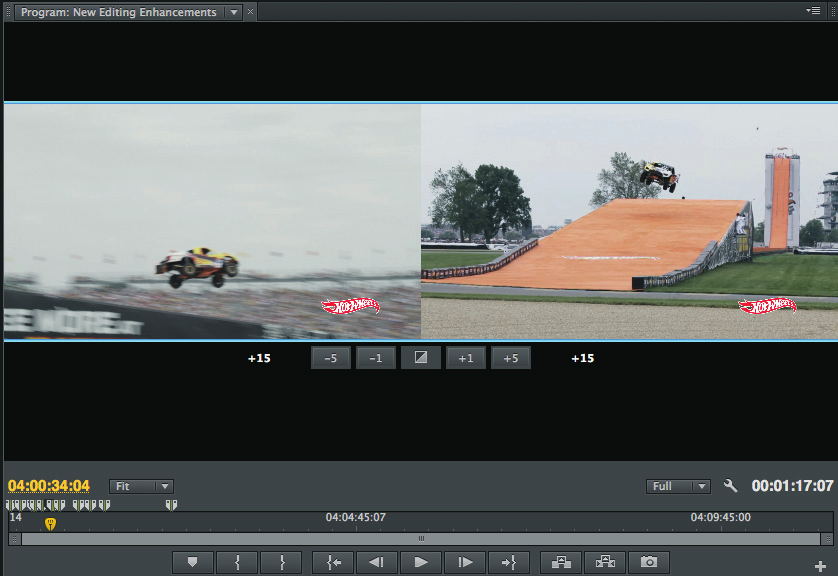This screenshot has width=838, height=576.
Task: Click the Extract button
Action: tap(605, 563)
